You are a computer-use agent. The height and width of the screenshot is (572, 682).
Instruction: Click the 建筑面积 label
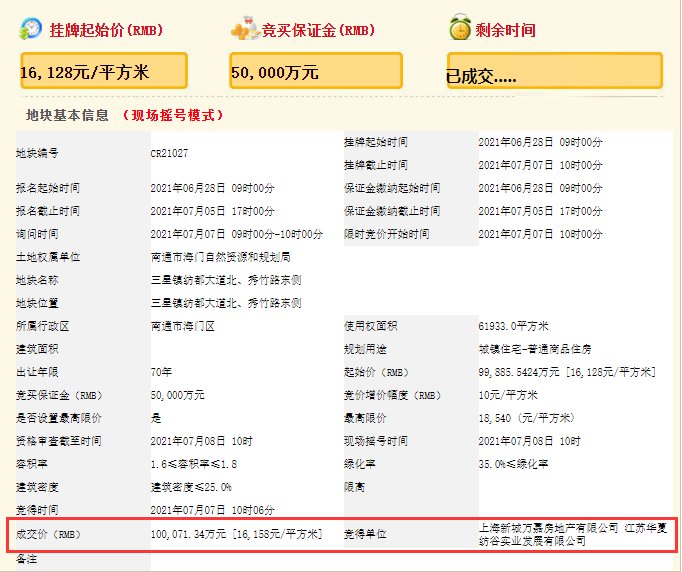(x=37, y=349)
